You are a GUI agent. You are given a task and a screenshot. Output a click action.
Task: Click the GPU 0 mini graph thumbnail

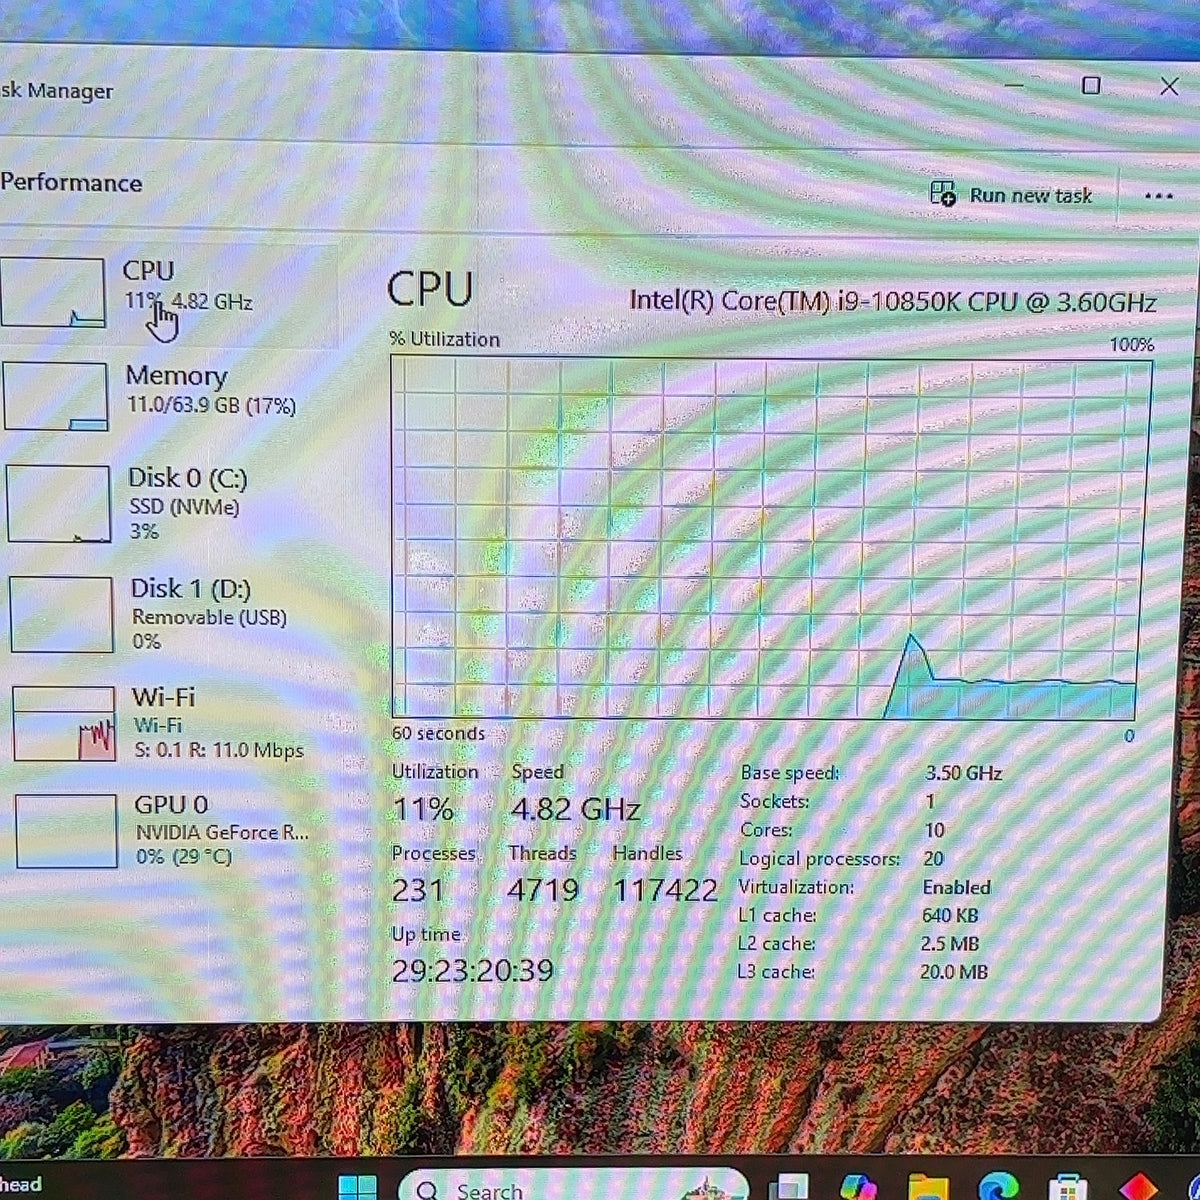67,831
